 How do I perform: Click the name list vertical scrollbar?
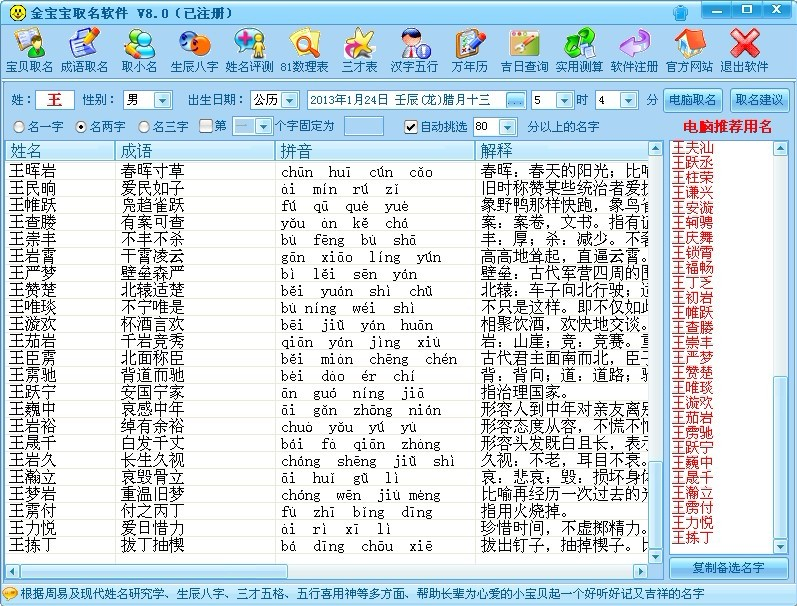[x=657, y=350]
